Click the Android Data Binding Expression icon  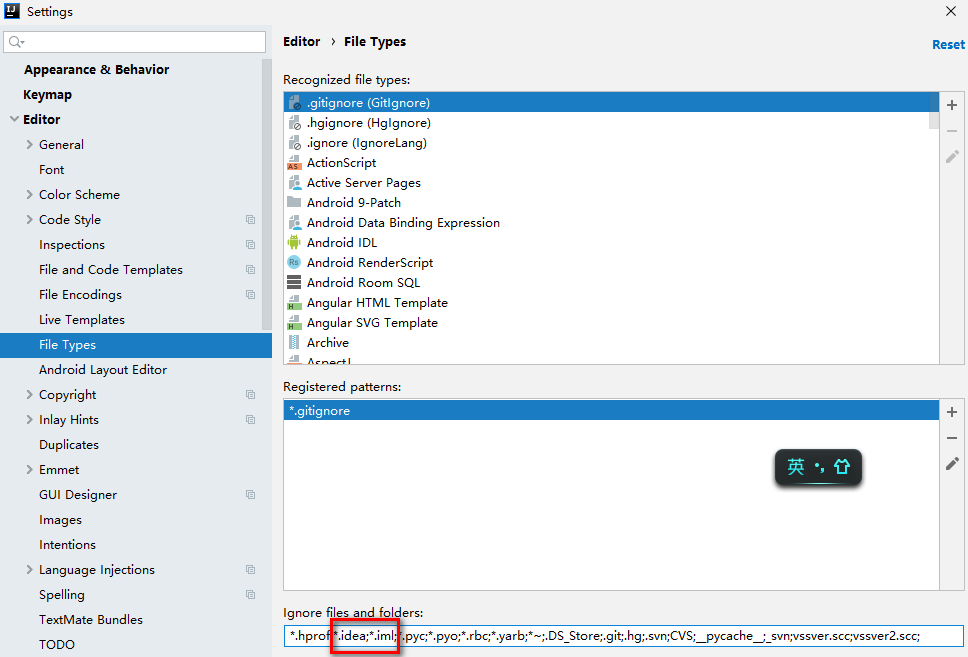(x=294, y=223)
